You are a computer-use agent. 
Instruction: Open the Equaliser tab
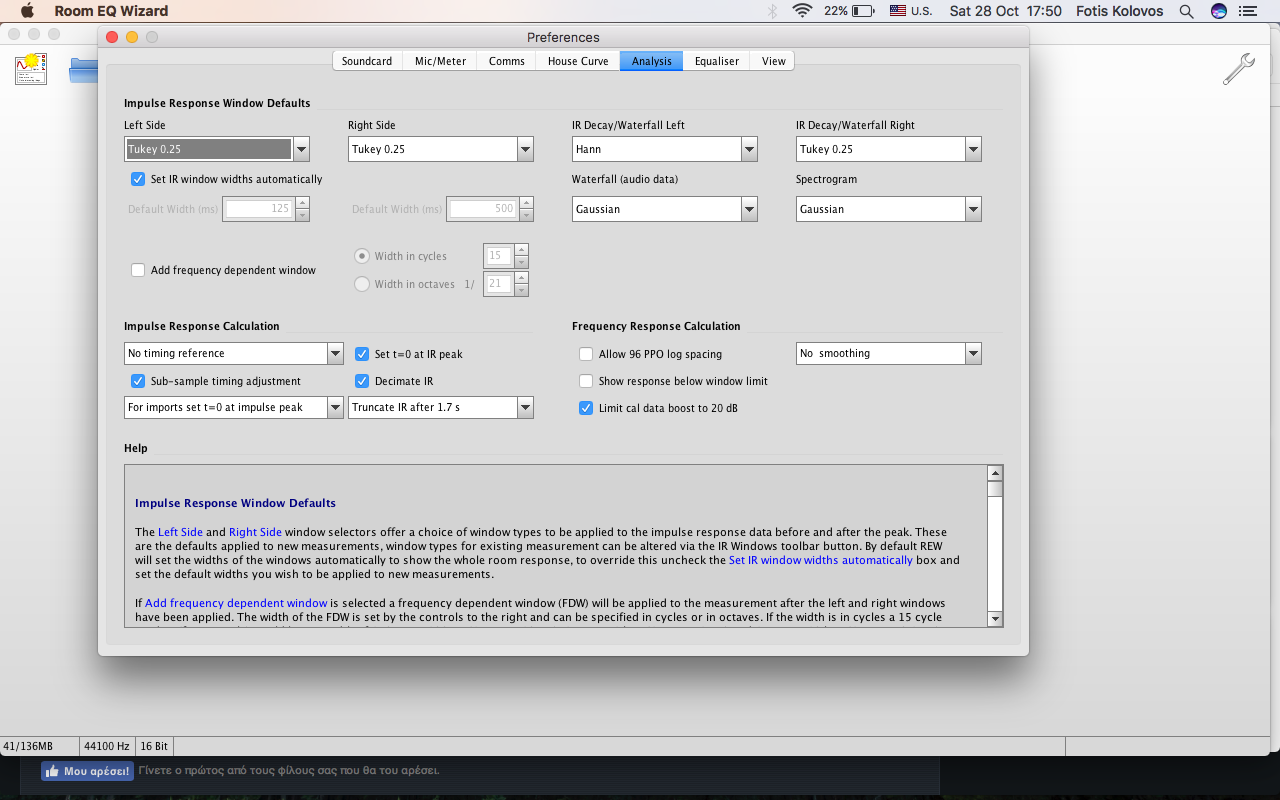[x=716, y=61]
